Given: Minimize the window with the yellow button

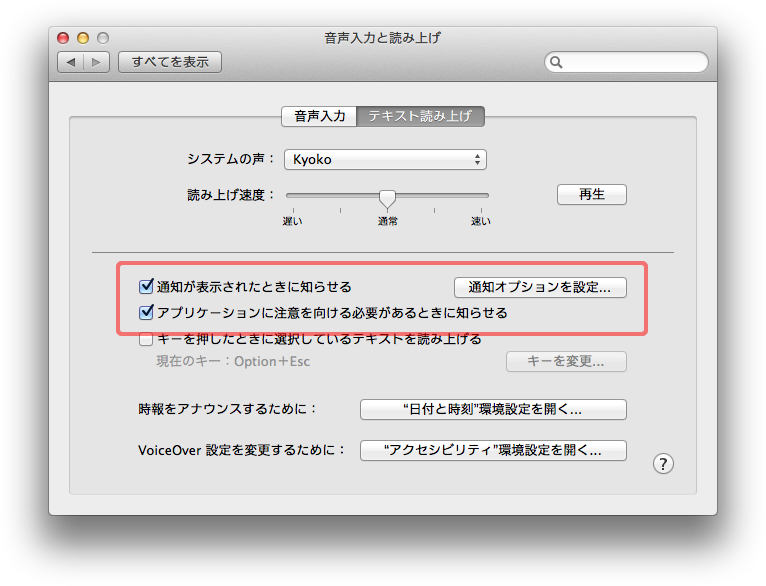Looking at the screenshot, I should tap(83, 38).
